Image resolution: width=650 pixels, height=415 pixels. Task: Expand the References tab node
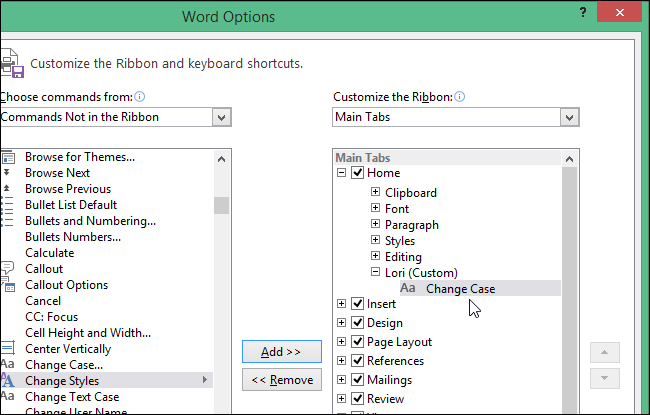[341, 361]
